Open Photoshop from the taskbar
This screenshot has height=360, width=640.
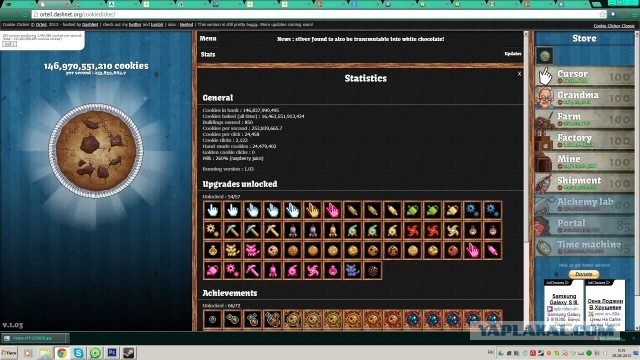(x=112, y=353)
